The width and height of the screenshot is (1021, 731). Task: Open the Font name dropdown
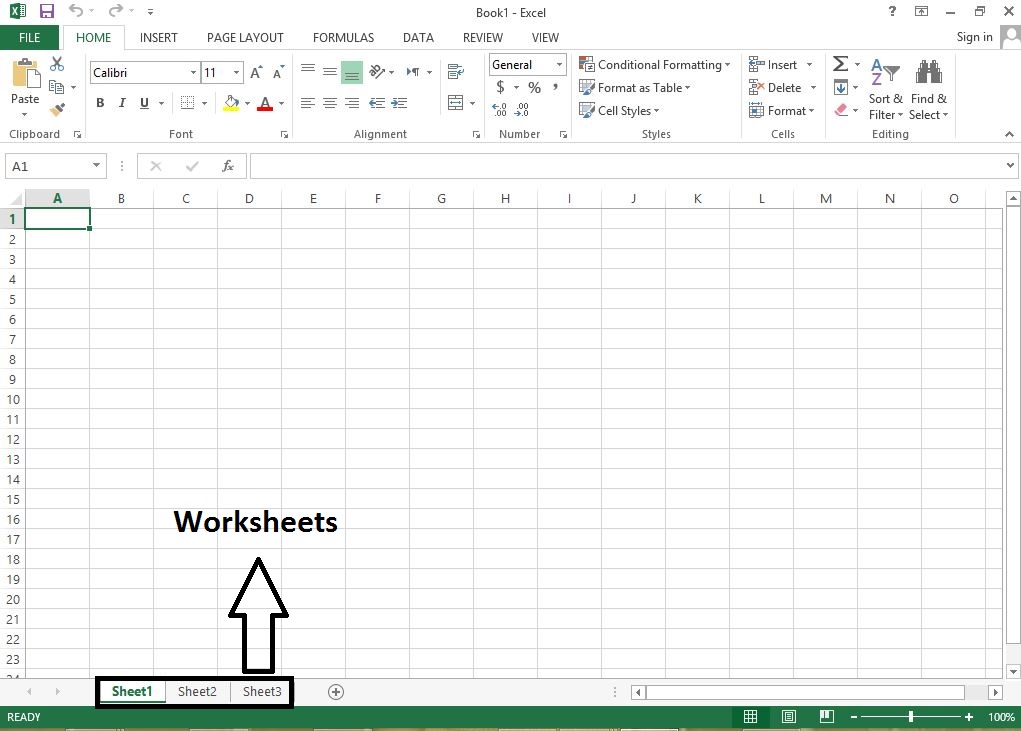point(195,72)
